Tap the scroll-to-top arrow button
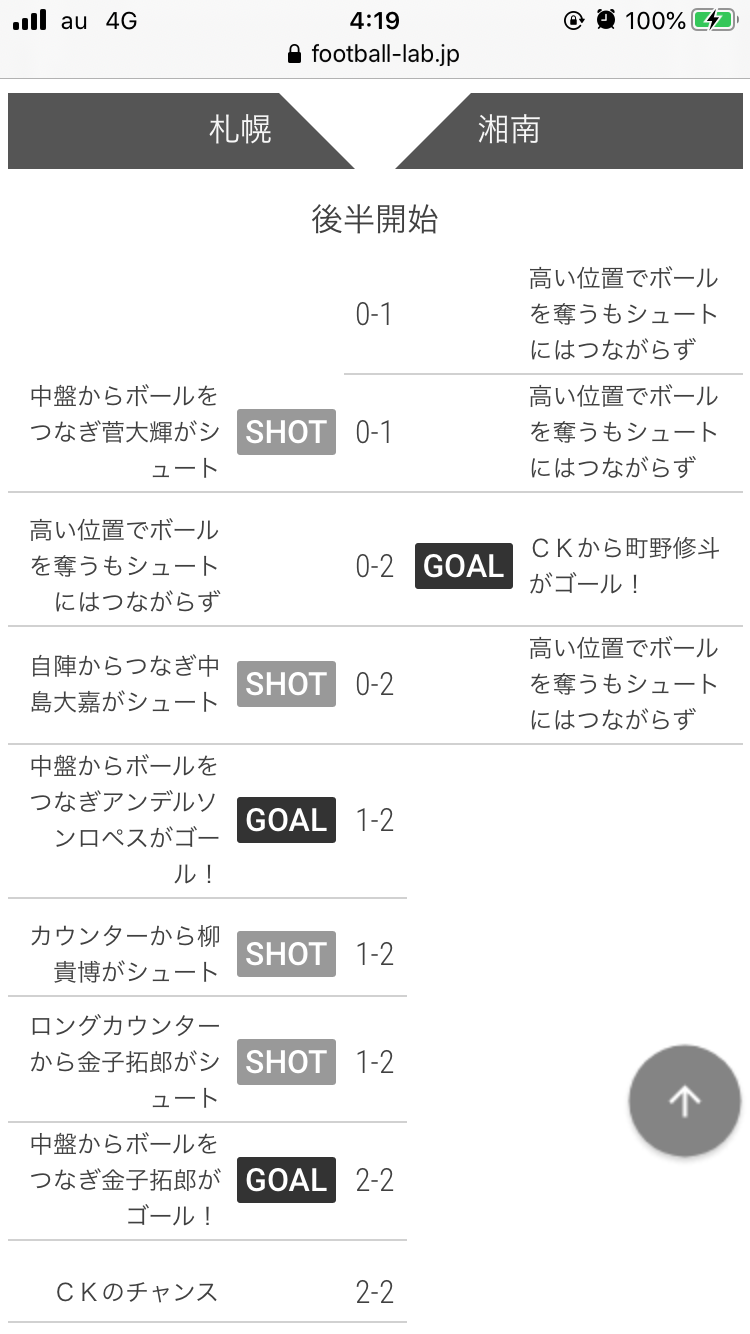The height and width of the screenshot is (1334, 750). pyautogui.click(x=685, y=1100)
